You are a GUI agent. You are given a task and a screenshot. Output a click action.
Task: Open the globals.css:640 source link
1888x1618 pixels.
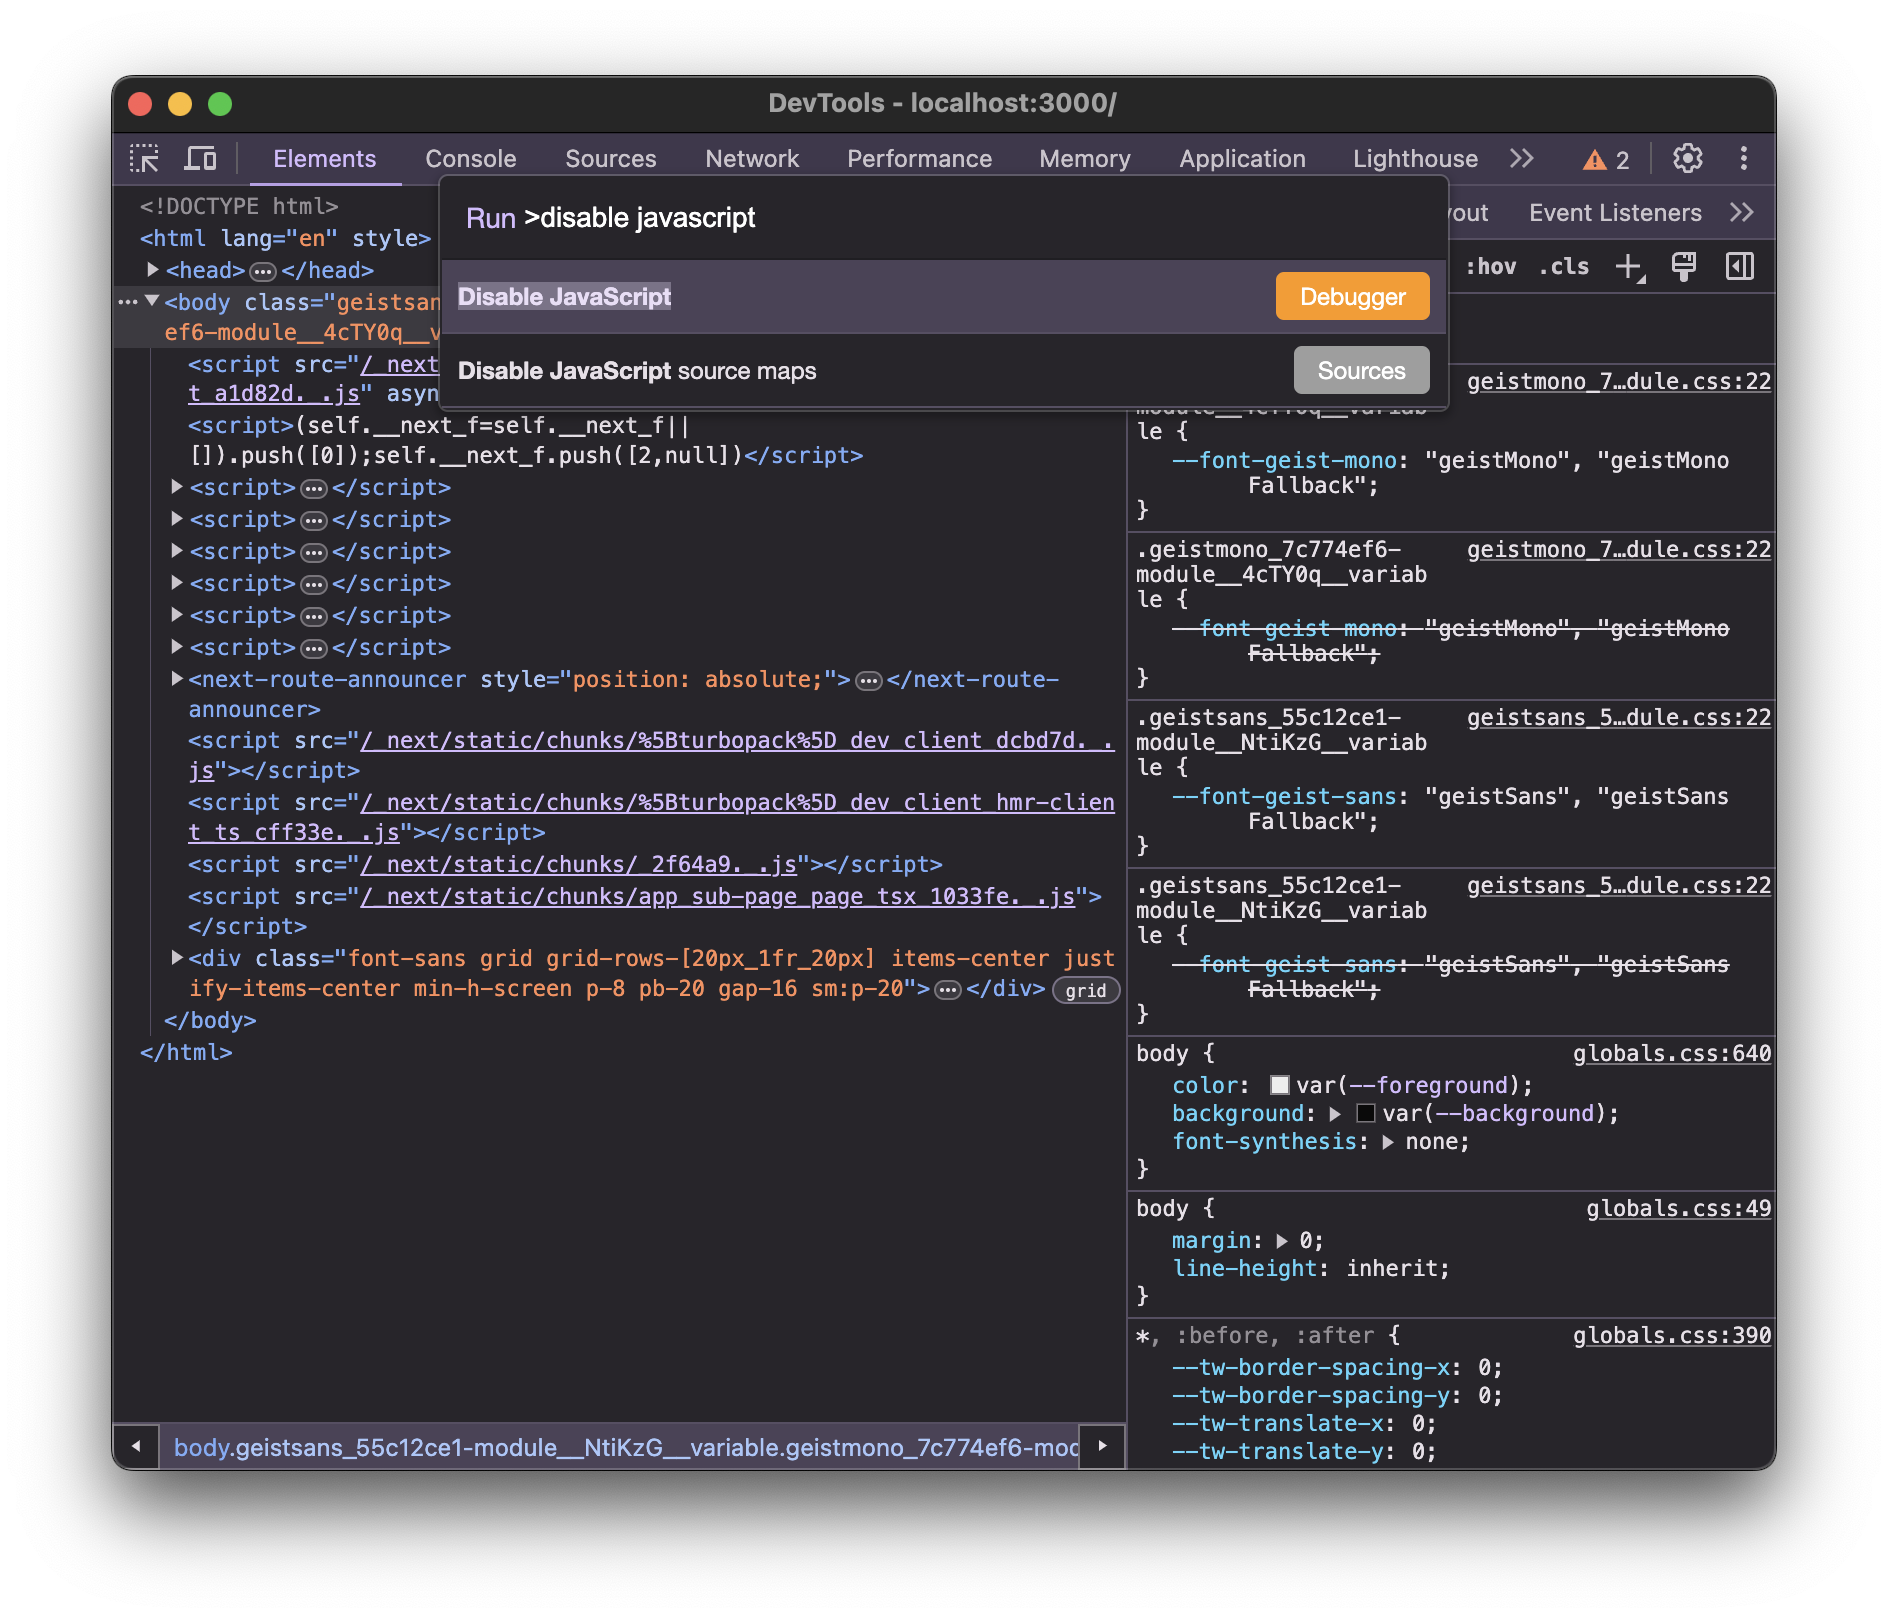[1671, 1053]
